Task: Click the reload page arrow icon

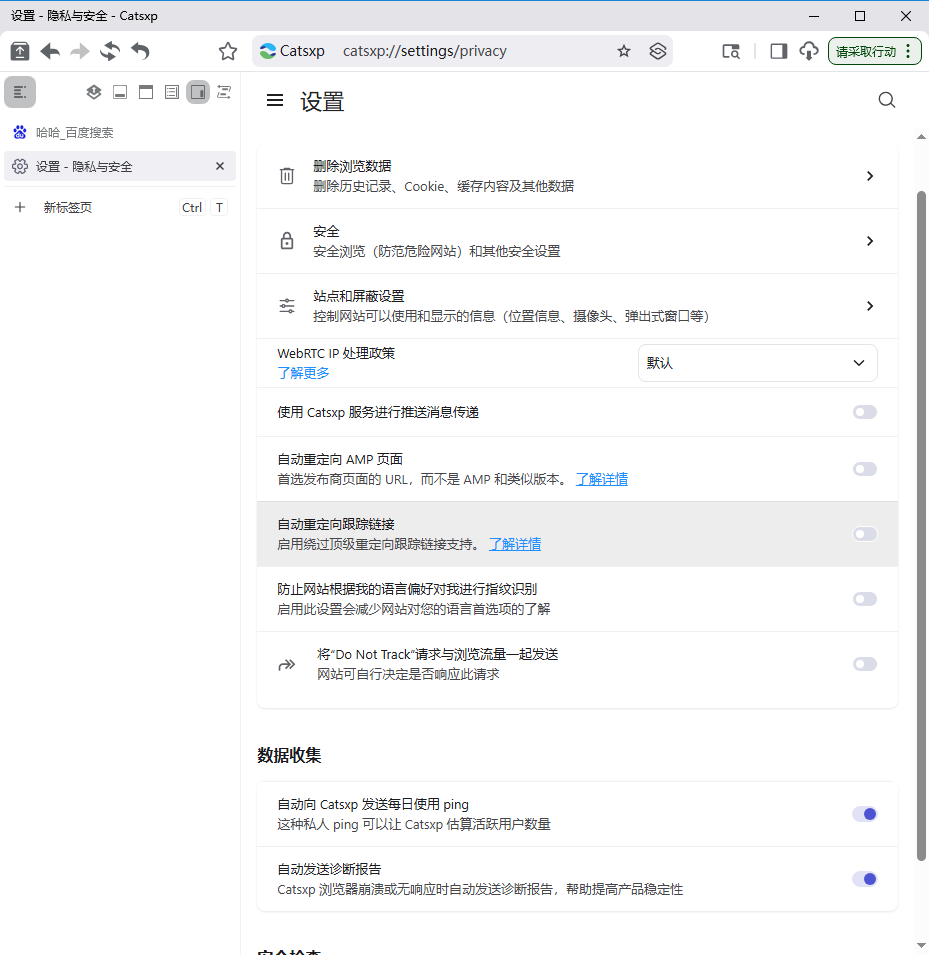Action: click(108, 50)
